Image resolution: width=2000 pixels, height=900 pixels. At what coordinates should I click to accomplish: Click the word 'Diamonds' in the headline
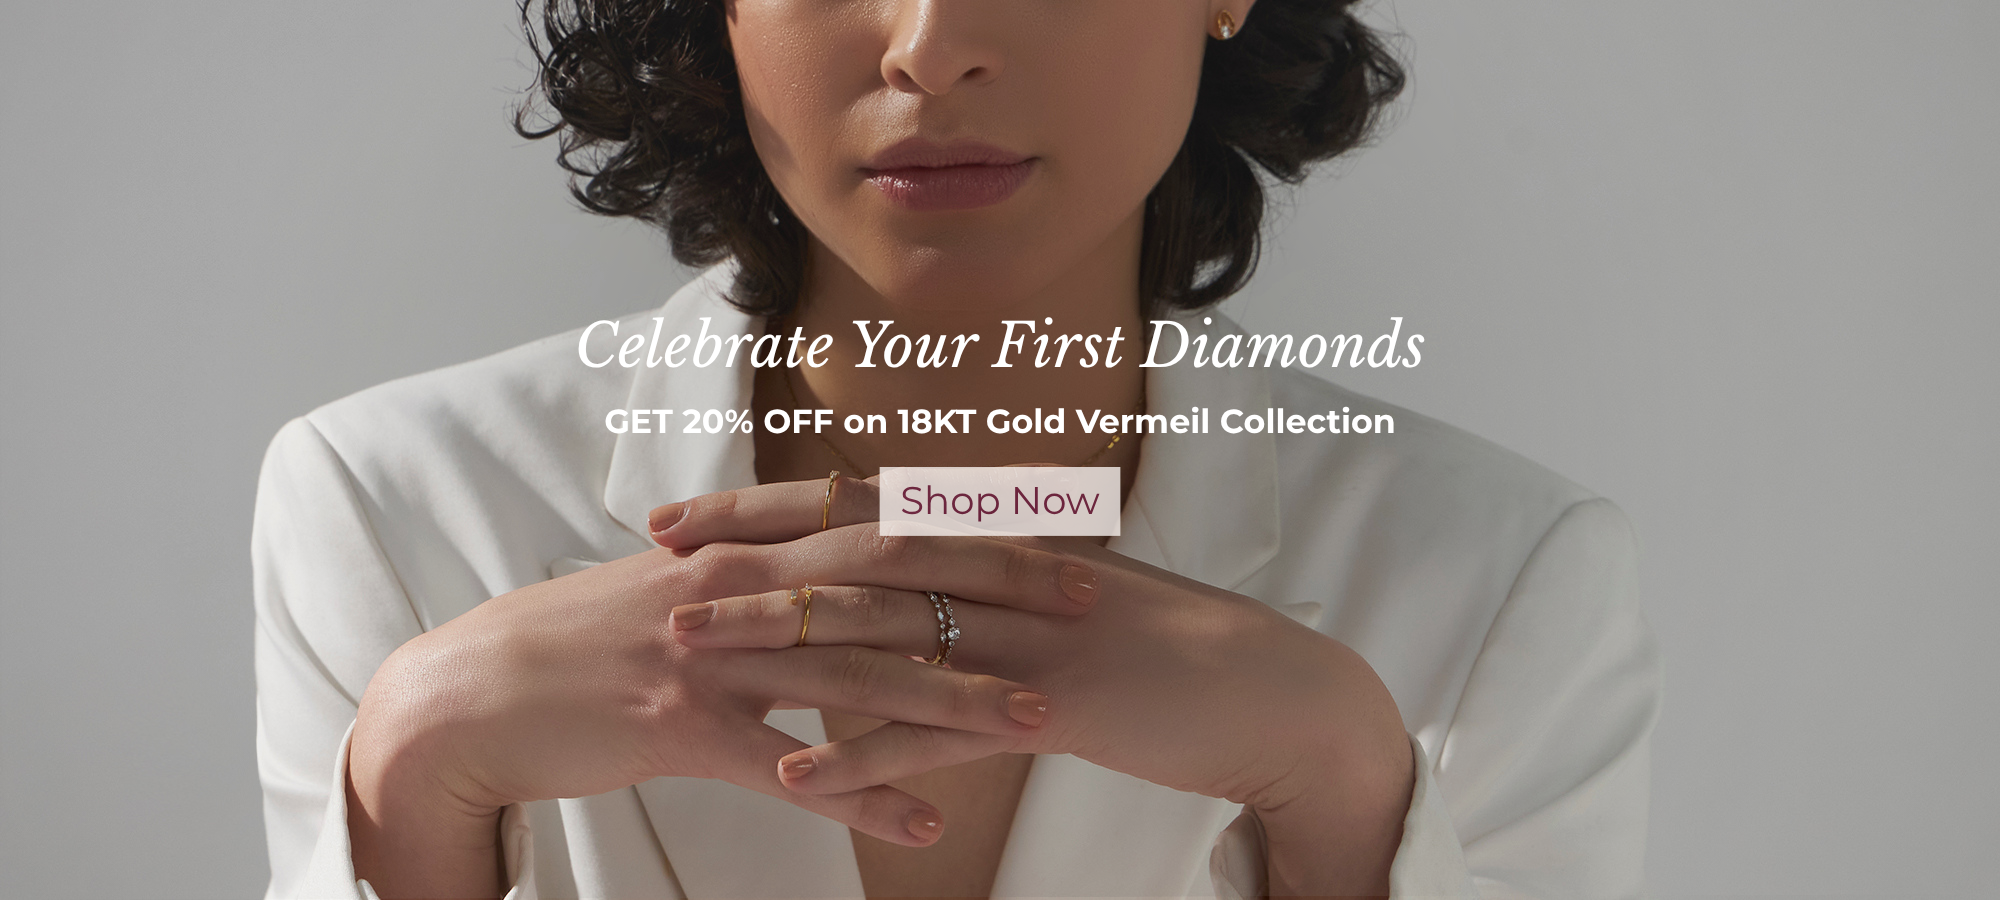1282,345
